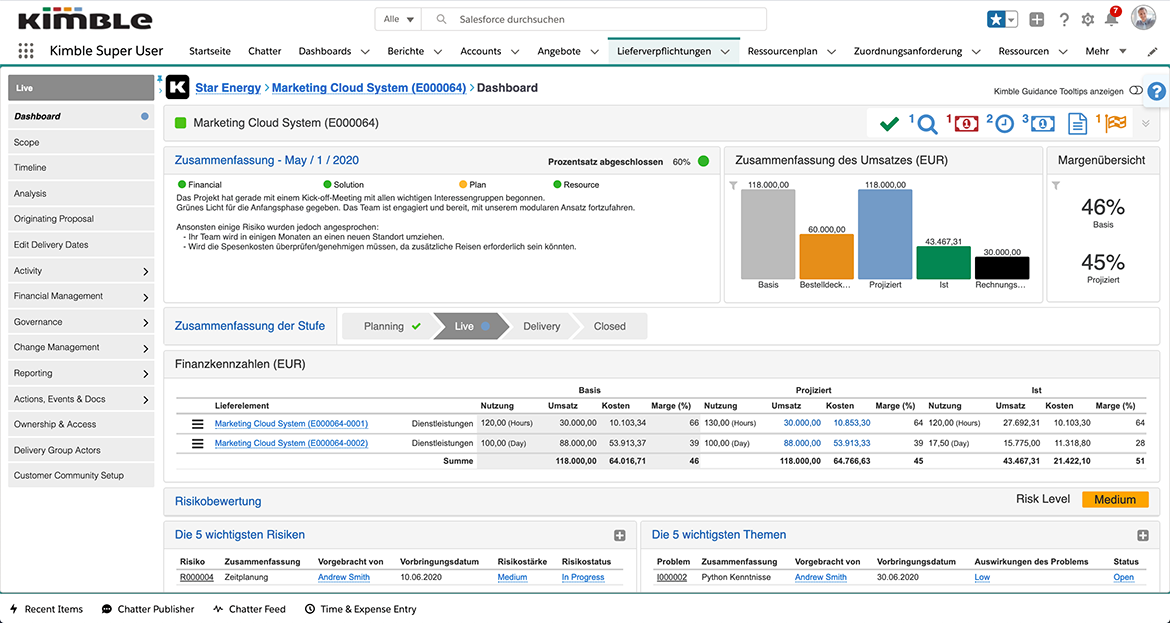This screenshot has width=1170, height=623.
Task: Click the green project status square
Action: point(181,123)
